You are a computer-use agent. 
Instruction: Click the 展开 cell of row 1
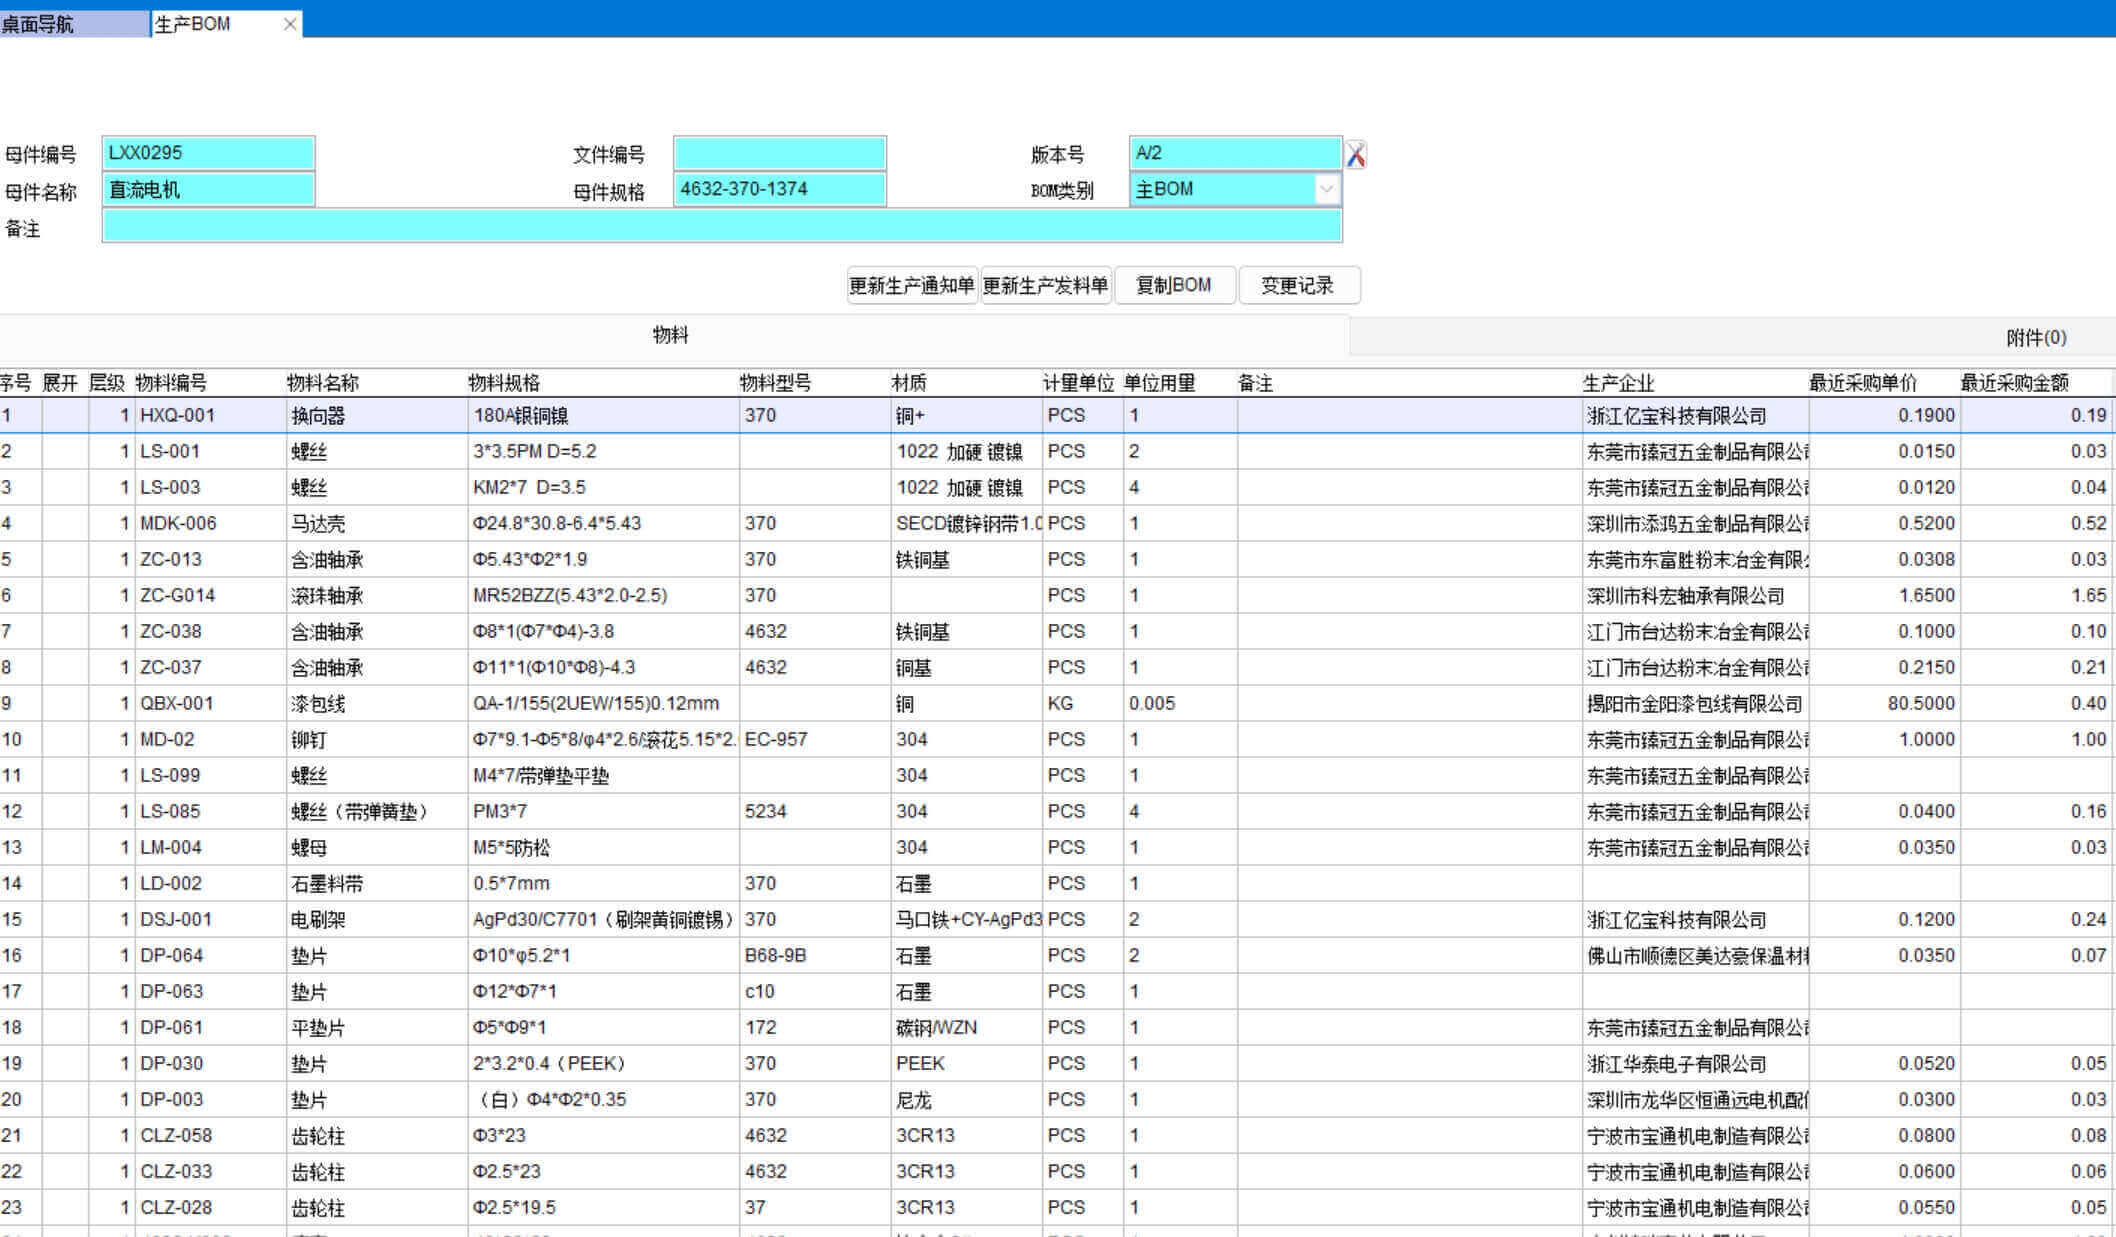pos(64,415)
